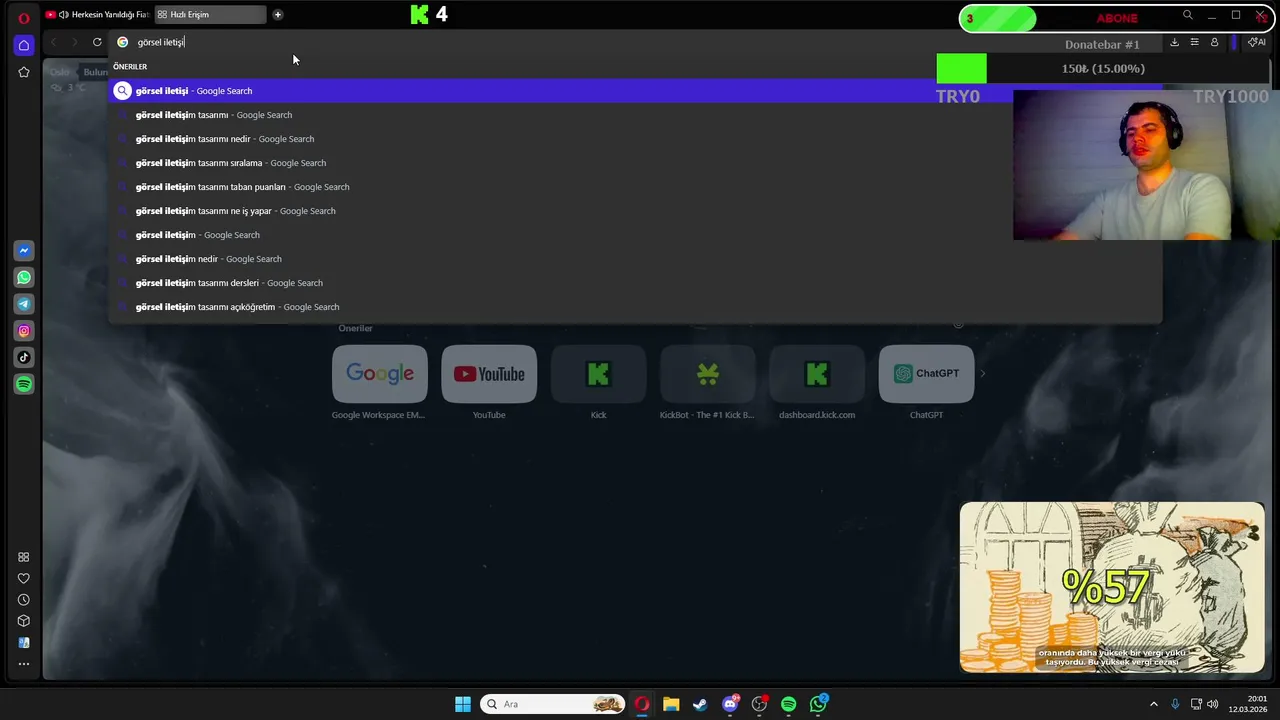Open Telegram in the Opera sidebar

coord(24,304)
